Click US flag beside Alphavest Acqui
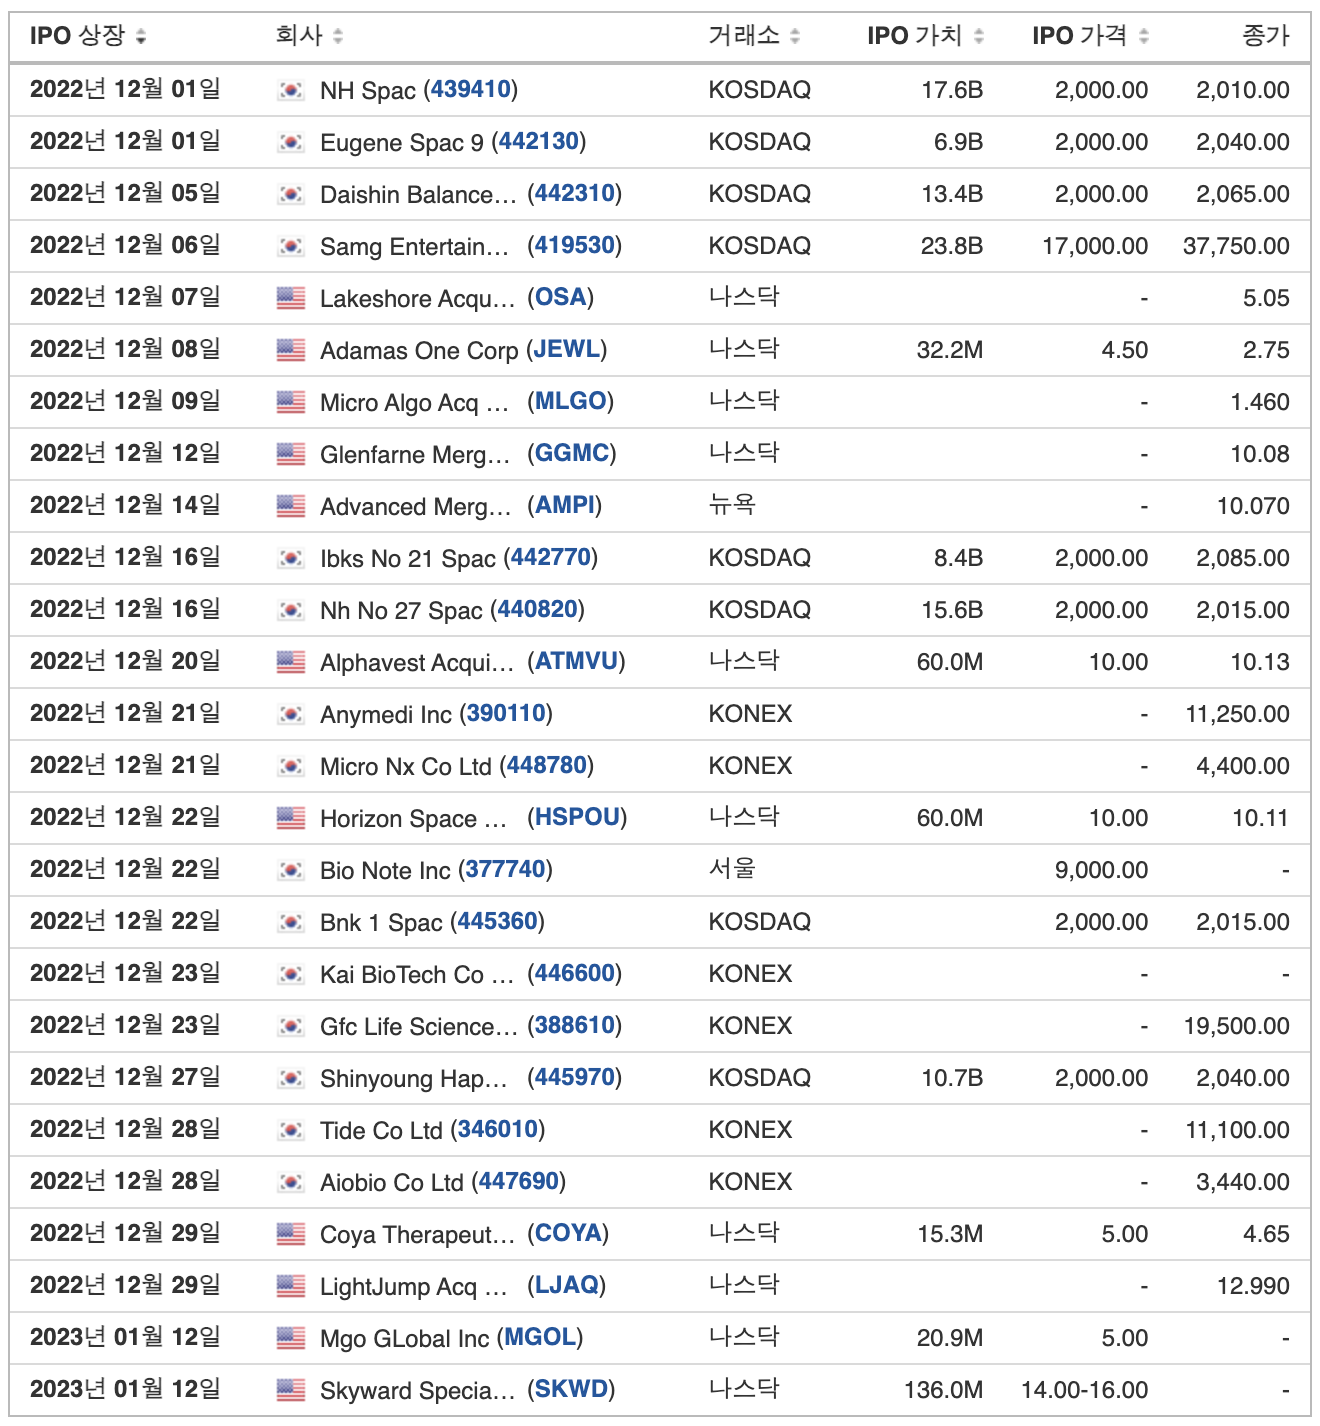Viewport: 1320px width, 1426px height. (291, 662)
